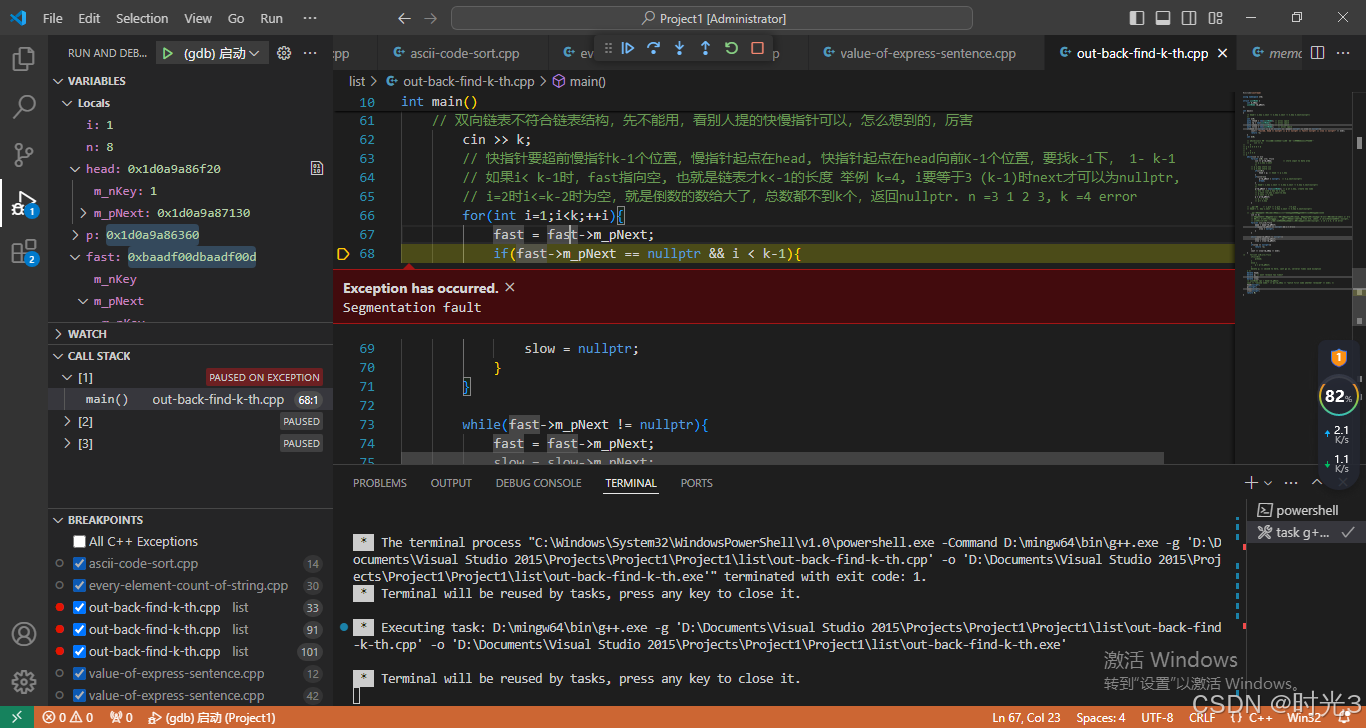Uncheck value-of-express-sentence.cpp breakpoint at line 12
The width and height of the screenshot is (1366, 728).
tap(79, 673)
